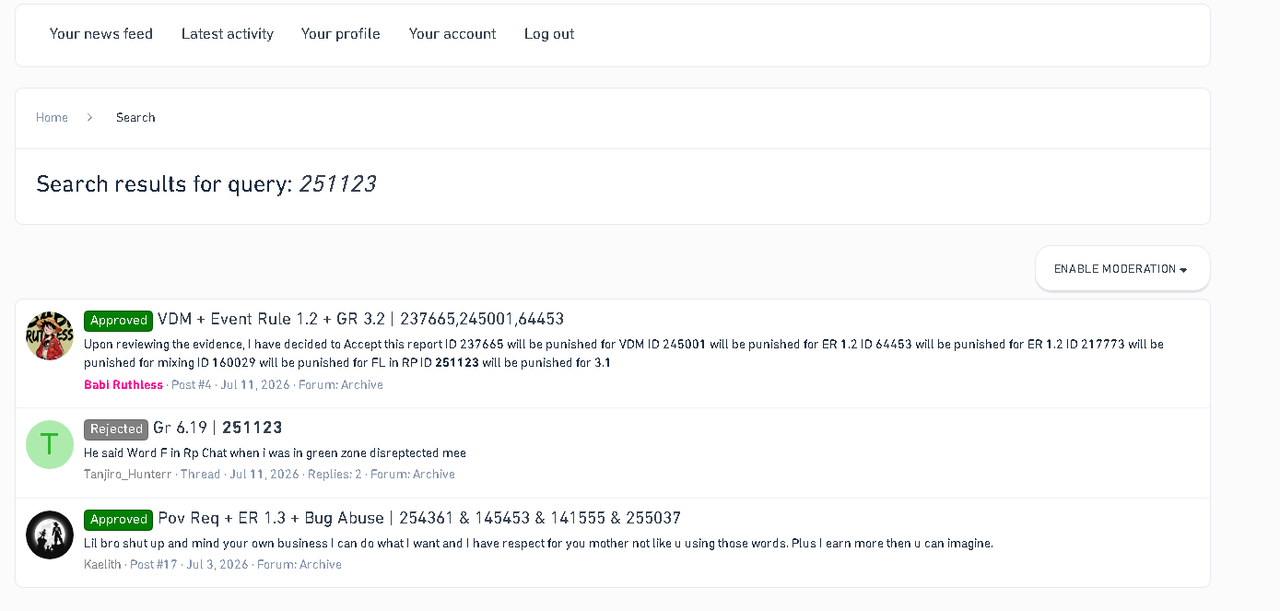Click Tanjiro_Hunterr green T avatar
The image size is (1280, 611).
(x=50, y=445)
